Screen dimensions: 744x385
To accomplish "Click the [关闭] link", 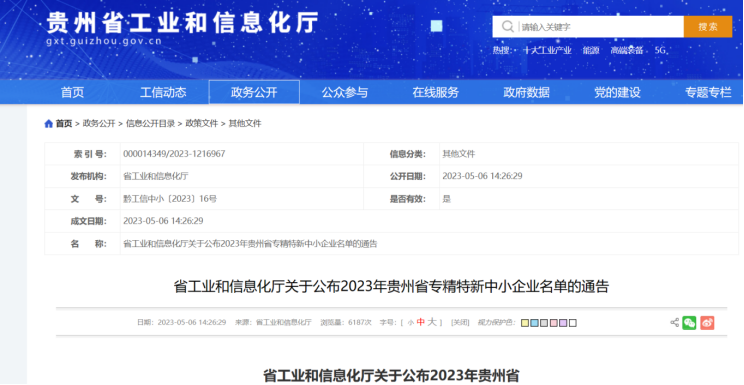I will (x=460, y=323).
